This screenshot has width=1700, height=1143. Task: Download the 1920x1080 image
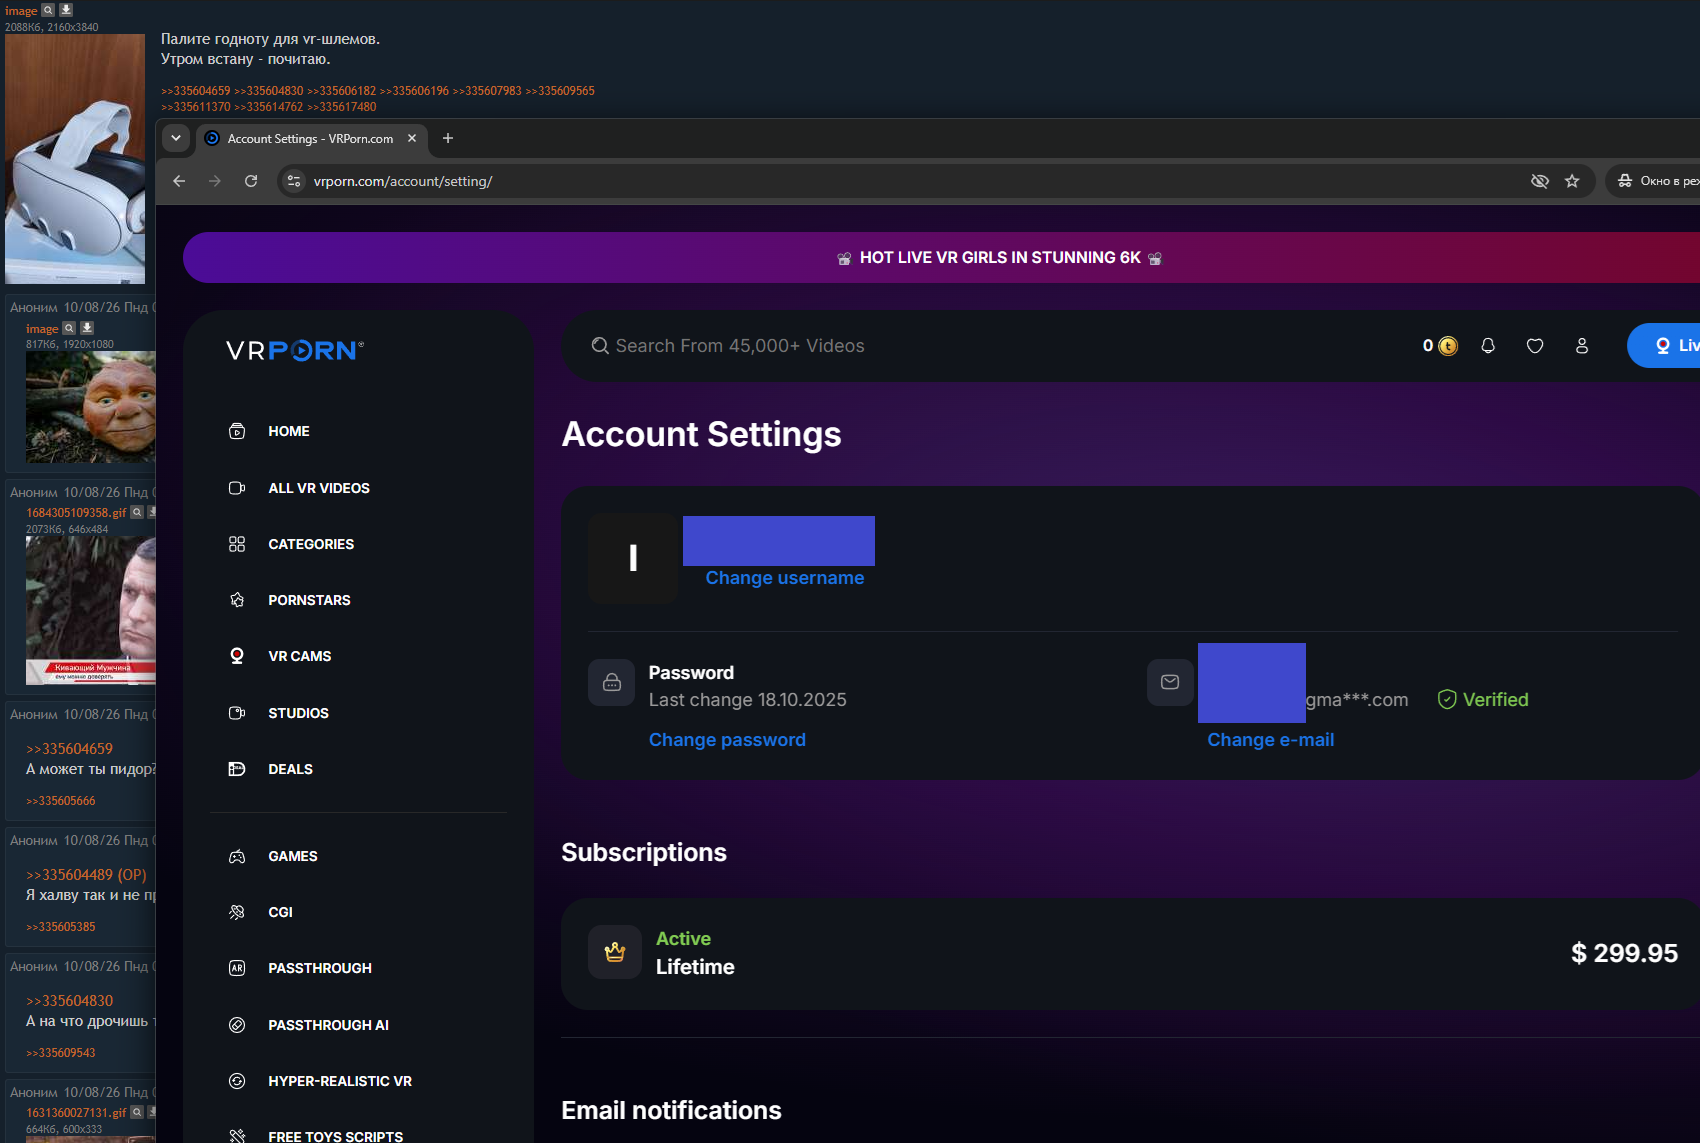click(87, 328)
